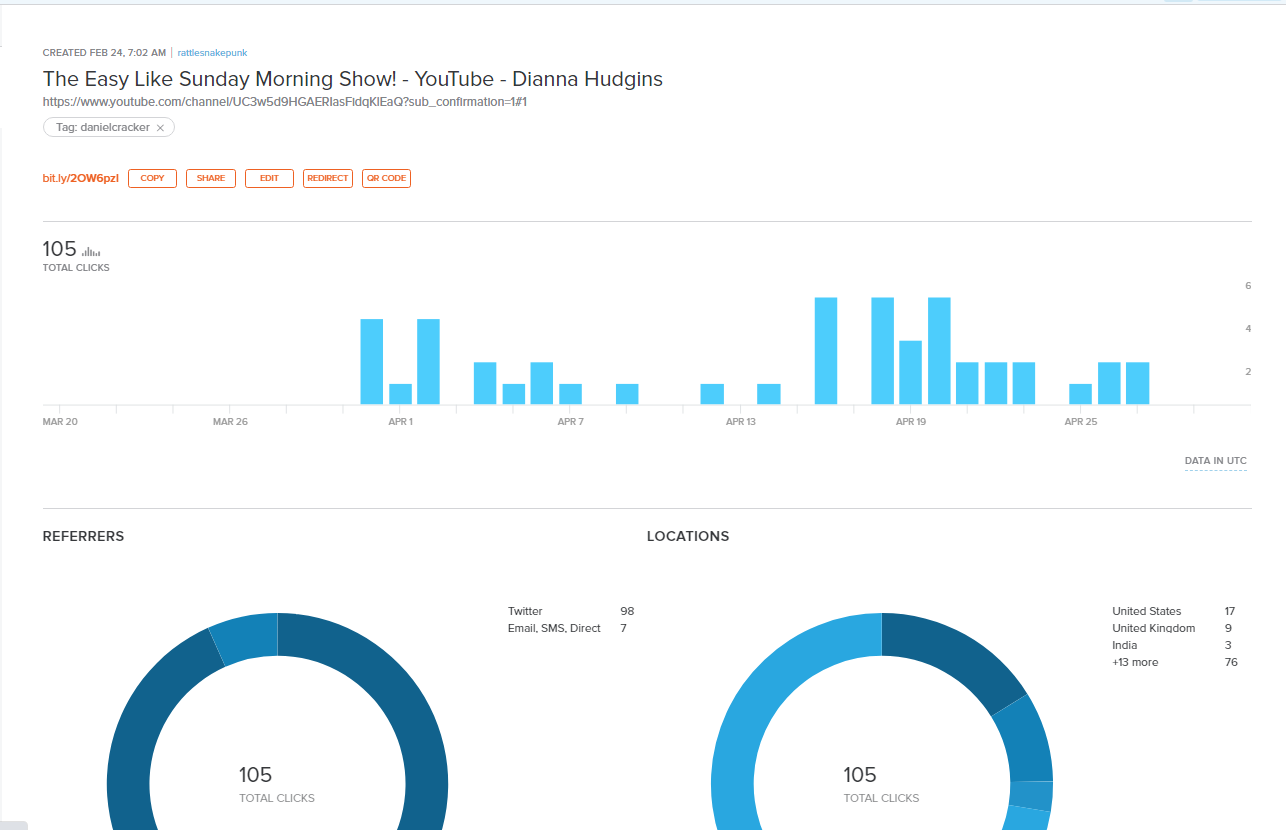Select the bar above the APR 1 label

point(400,394)
